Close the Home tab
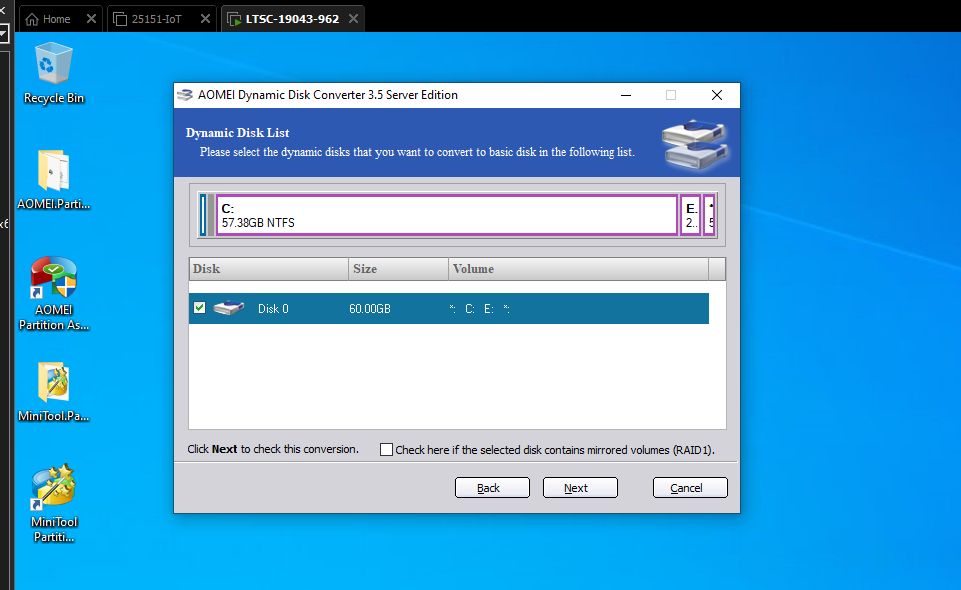The image size is (961, 590). [91, 18]
